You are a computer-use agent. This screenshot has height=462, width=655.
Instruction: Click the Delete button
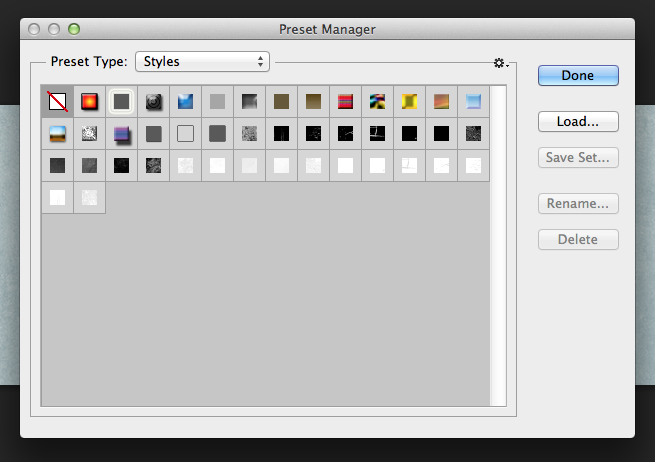tap(578, 239)
